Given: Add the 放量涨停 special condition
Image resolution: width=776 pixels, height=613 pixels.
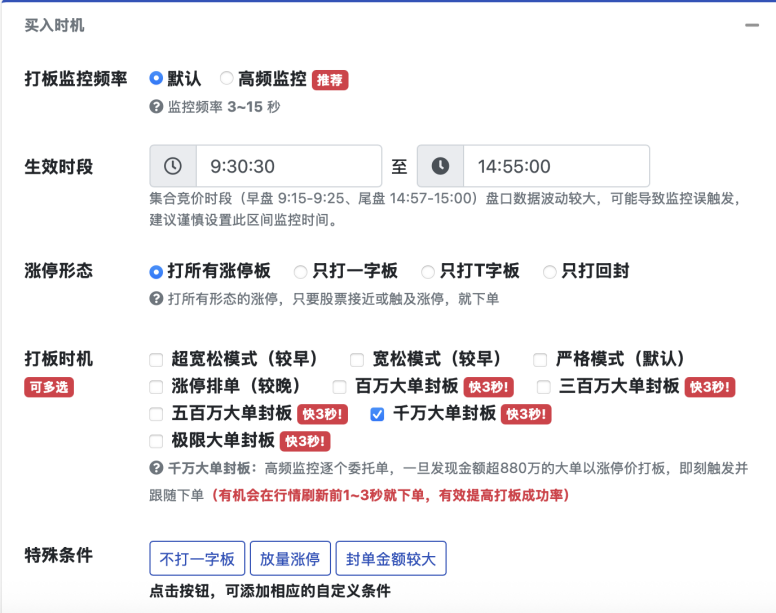Looking at the screenshot, I should pyautogui.click(x=290, y=559).
